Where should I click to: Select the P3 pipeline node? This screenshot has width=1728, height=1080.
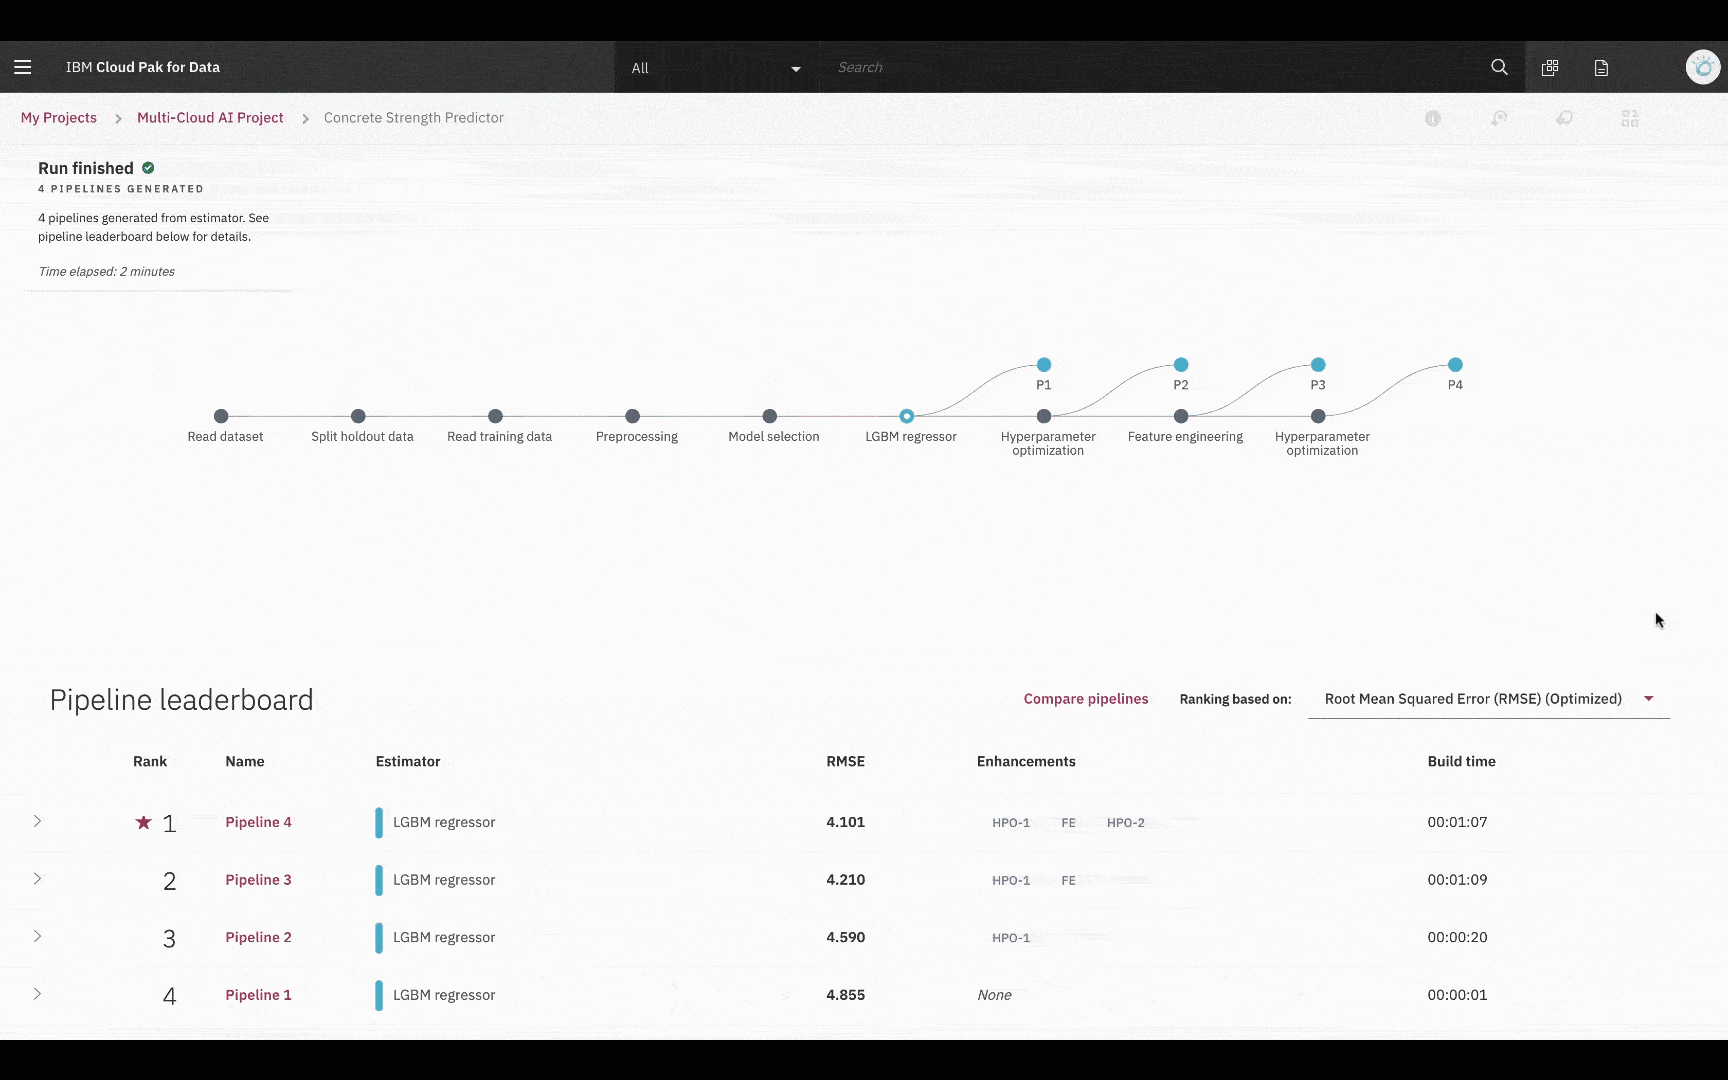[x=1318, y=365]
